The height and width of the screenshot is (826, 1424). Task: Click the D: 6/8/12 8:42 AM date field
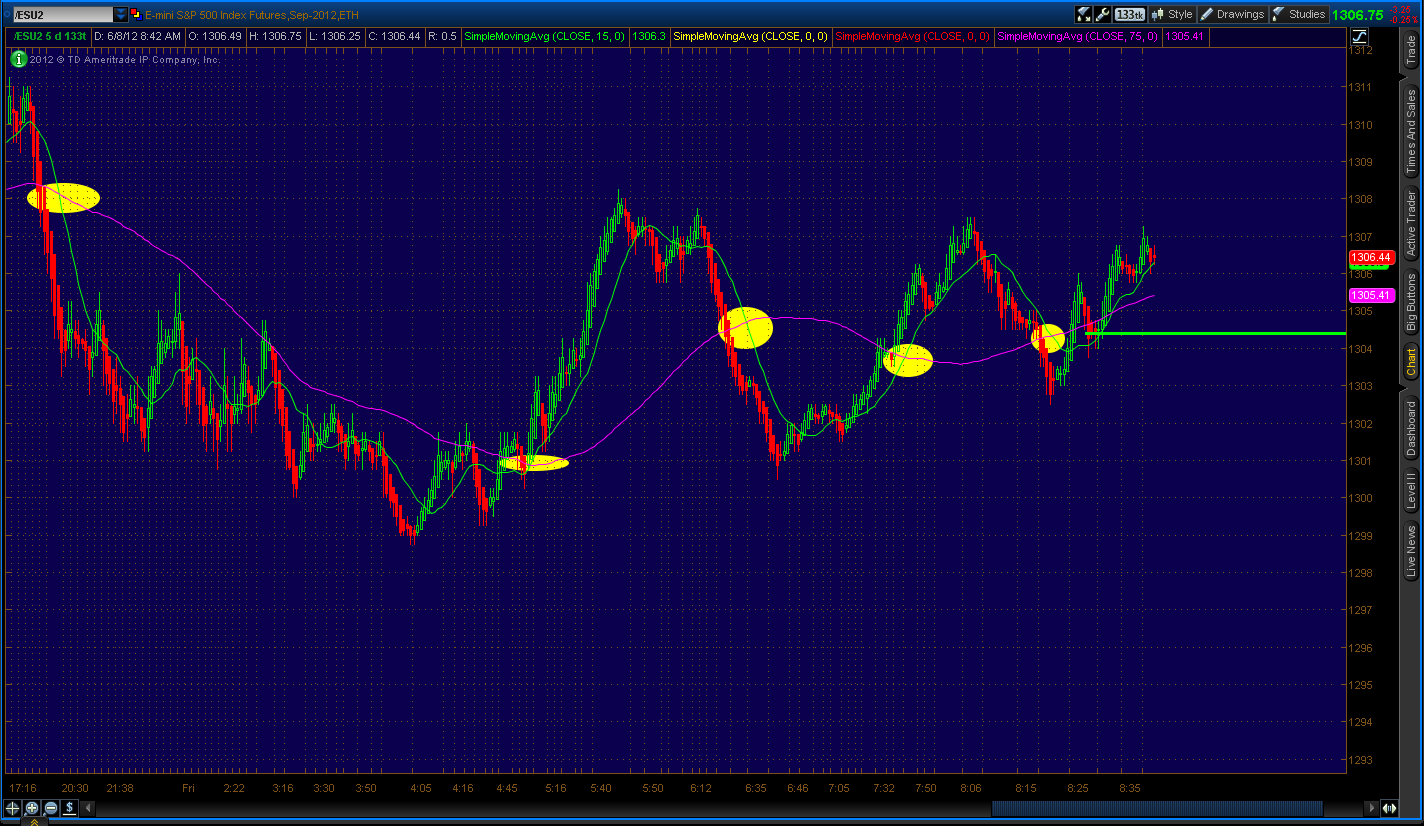click(137, 36)
